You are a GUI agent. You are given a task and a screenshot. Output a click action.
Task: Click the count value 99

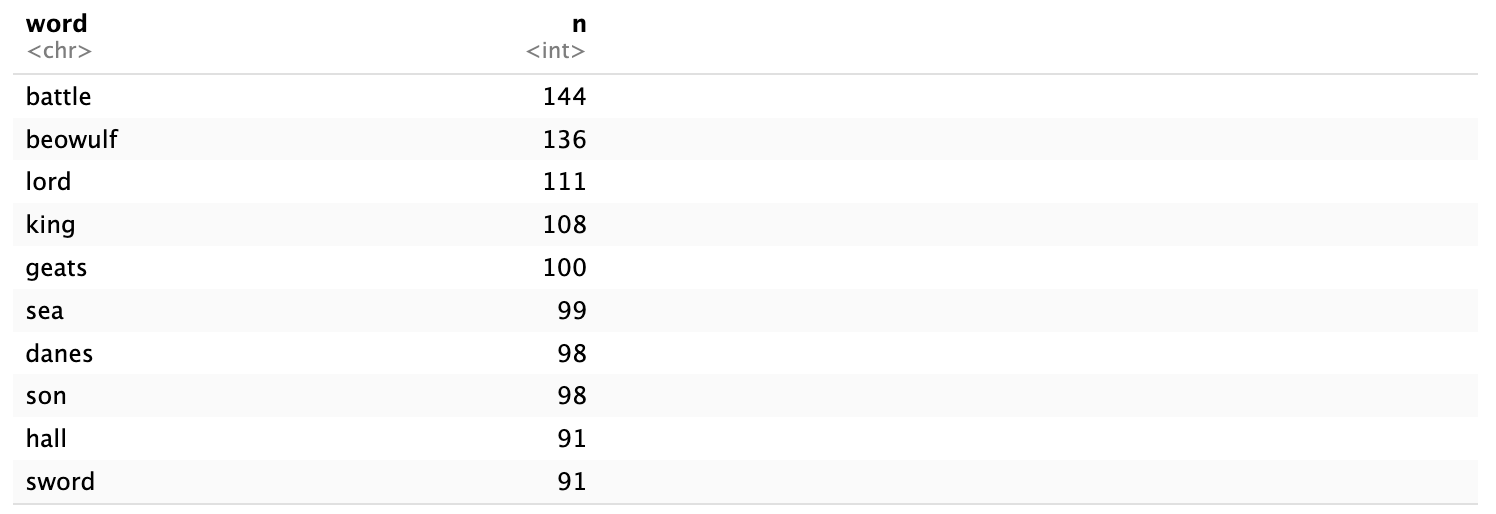[x=571, y=311]
